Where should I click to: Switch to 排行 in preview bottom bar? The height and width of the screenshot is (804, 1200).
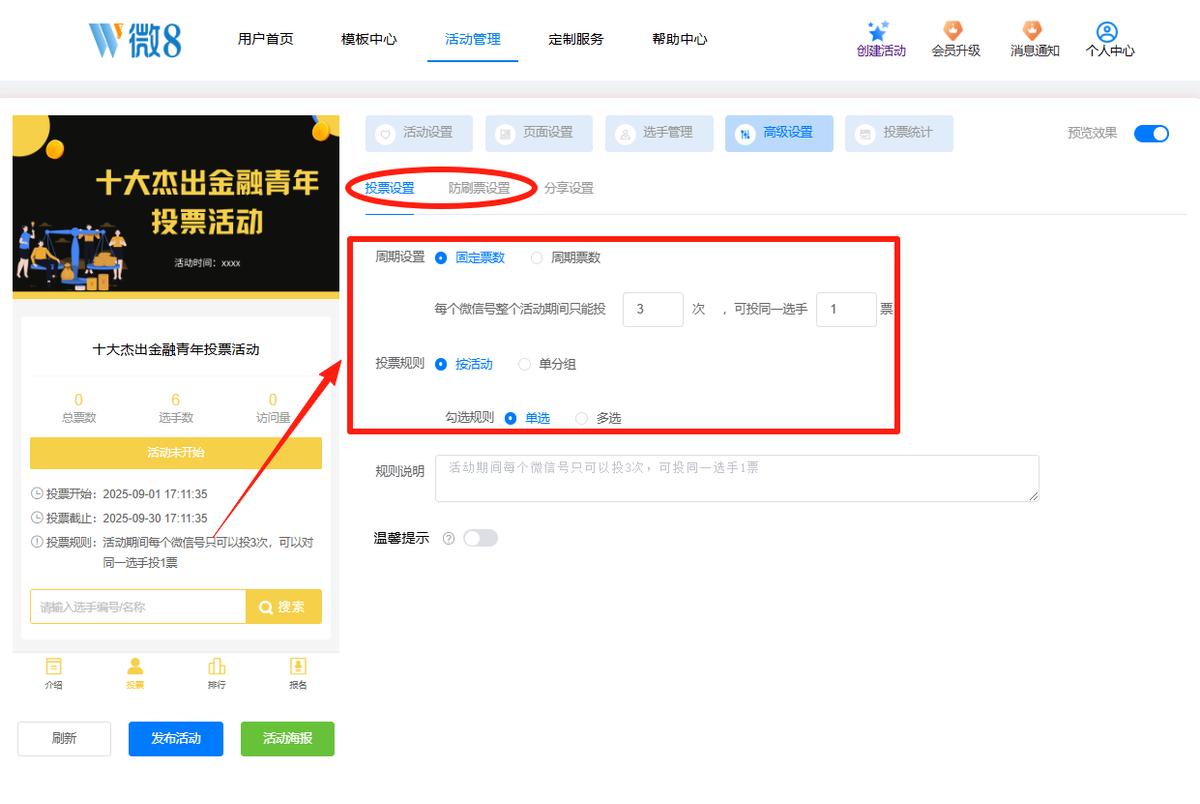point(216,674)
